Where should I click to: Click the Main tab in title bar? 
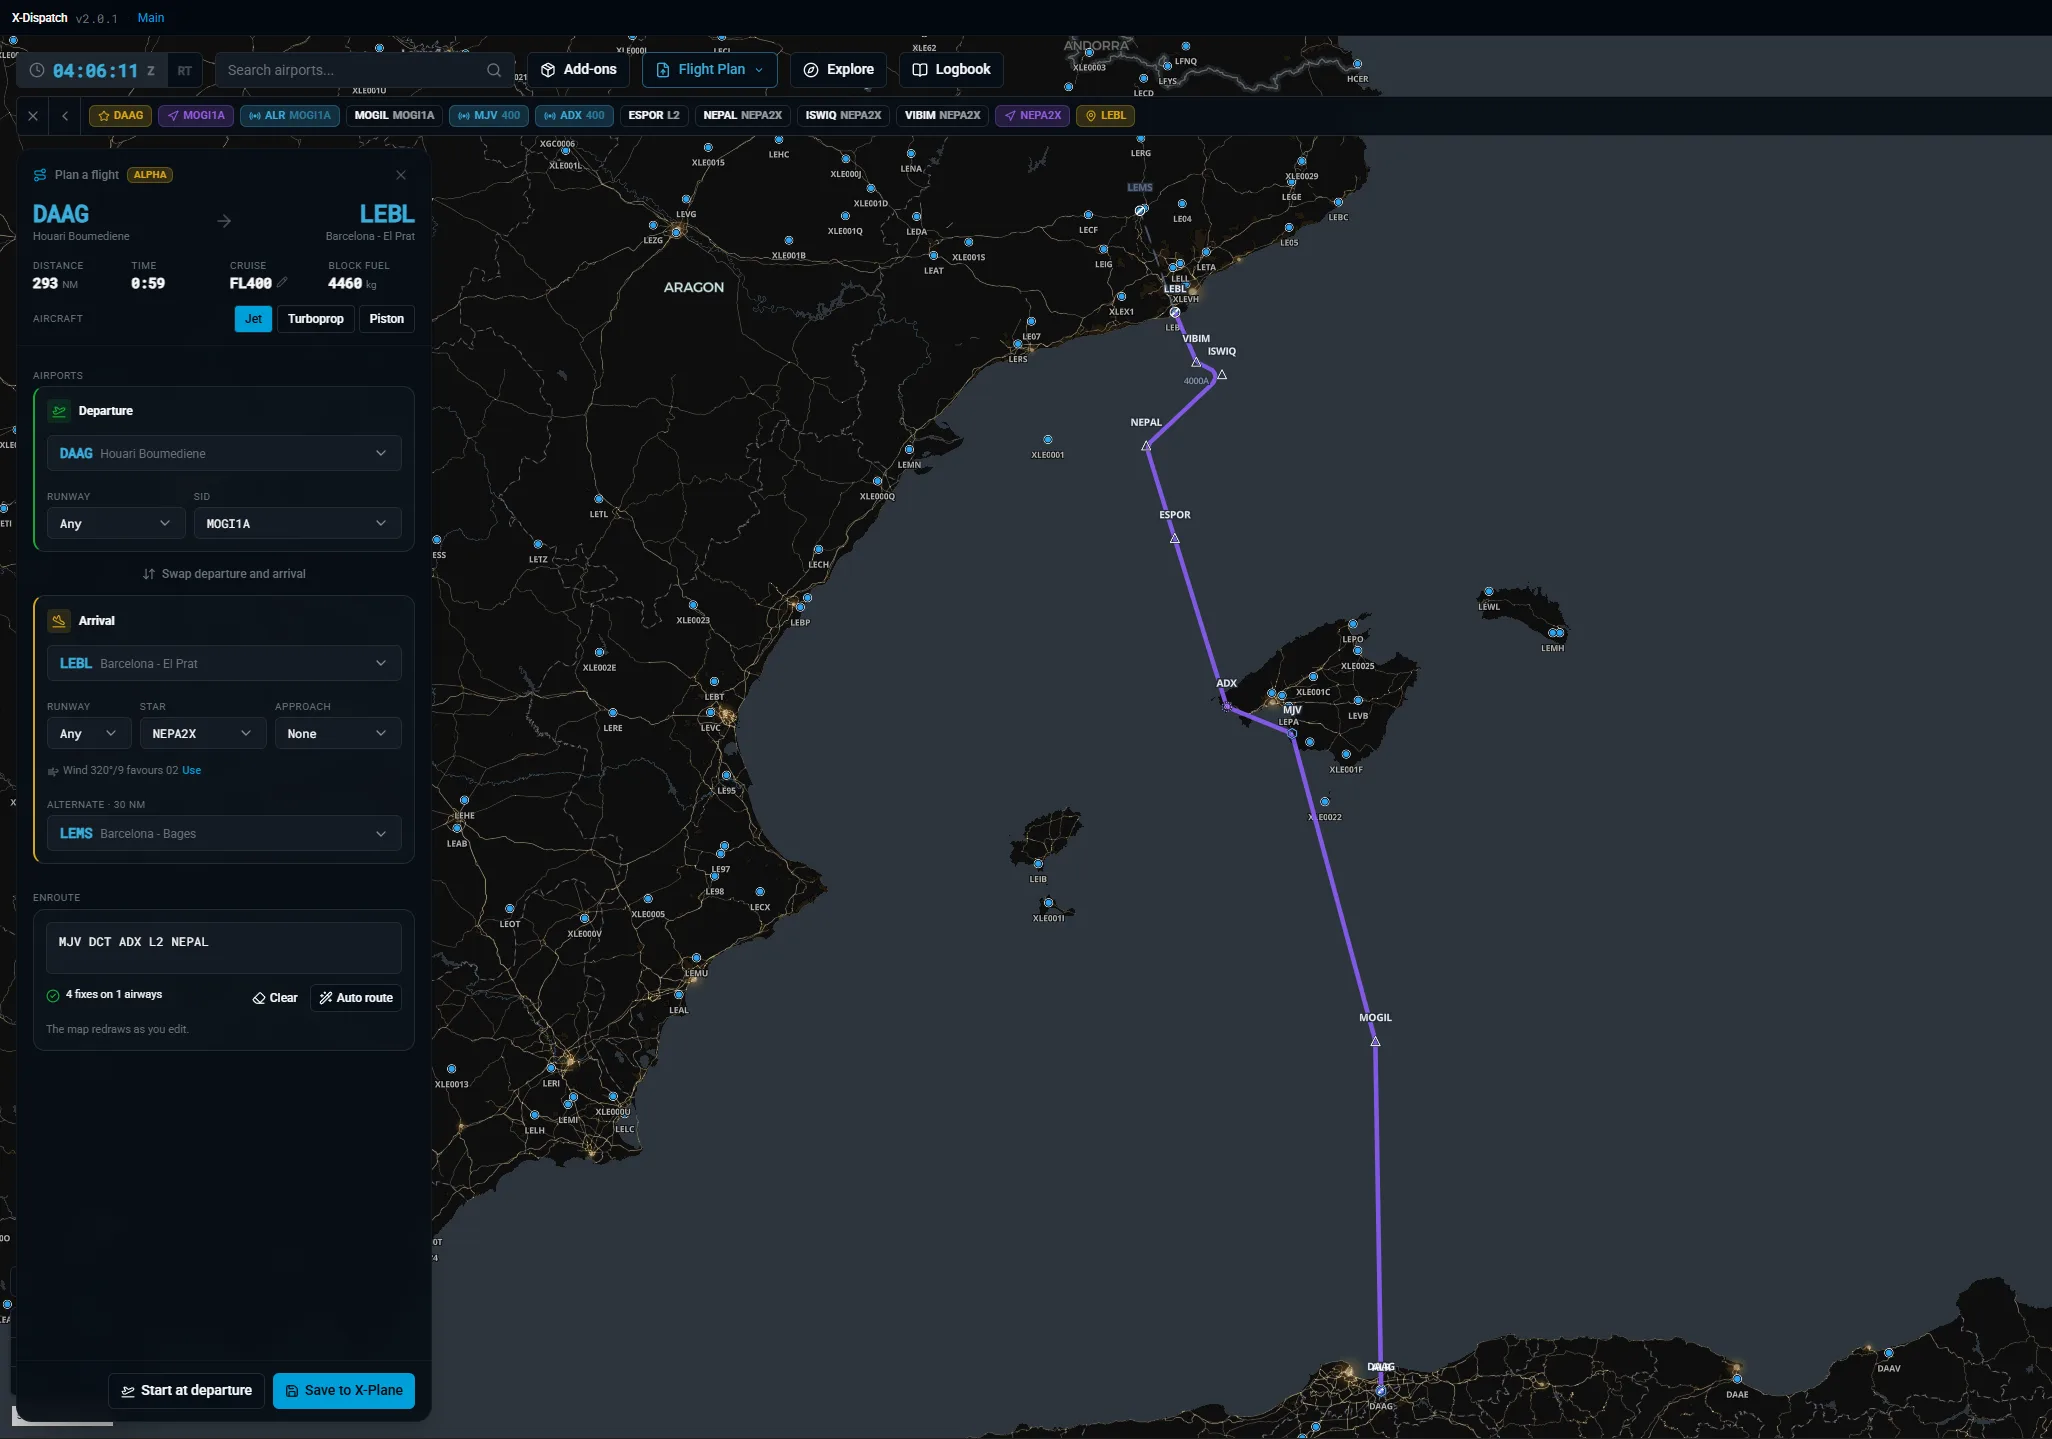click(x=151, y=18)
